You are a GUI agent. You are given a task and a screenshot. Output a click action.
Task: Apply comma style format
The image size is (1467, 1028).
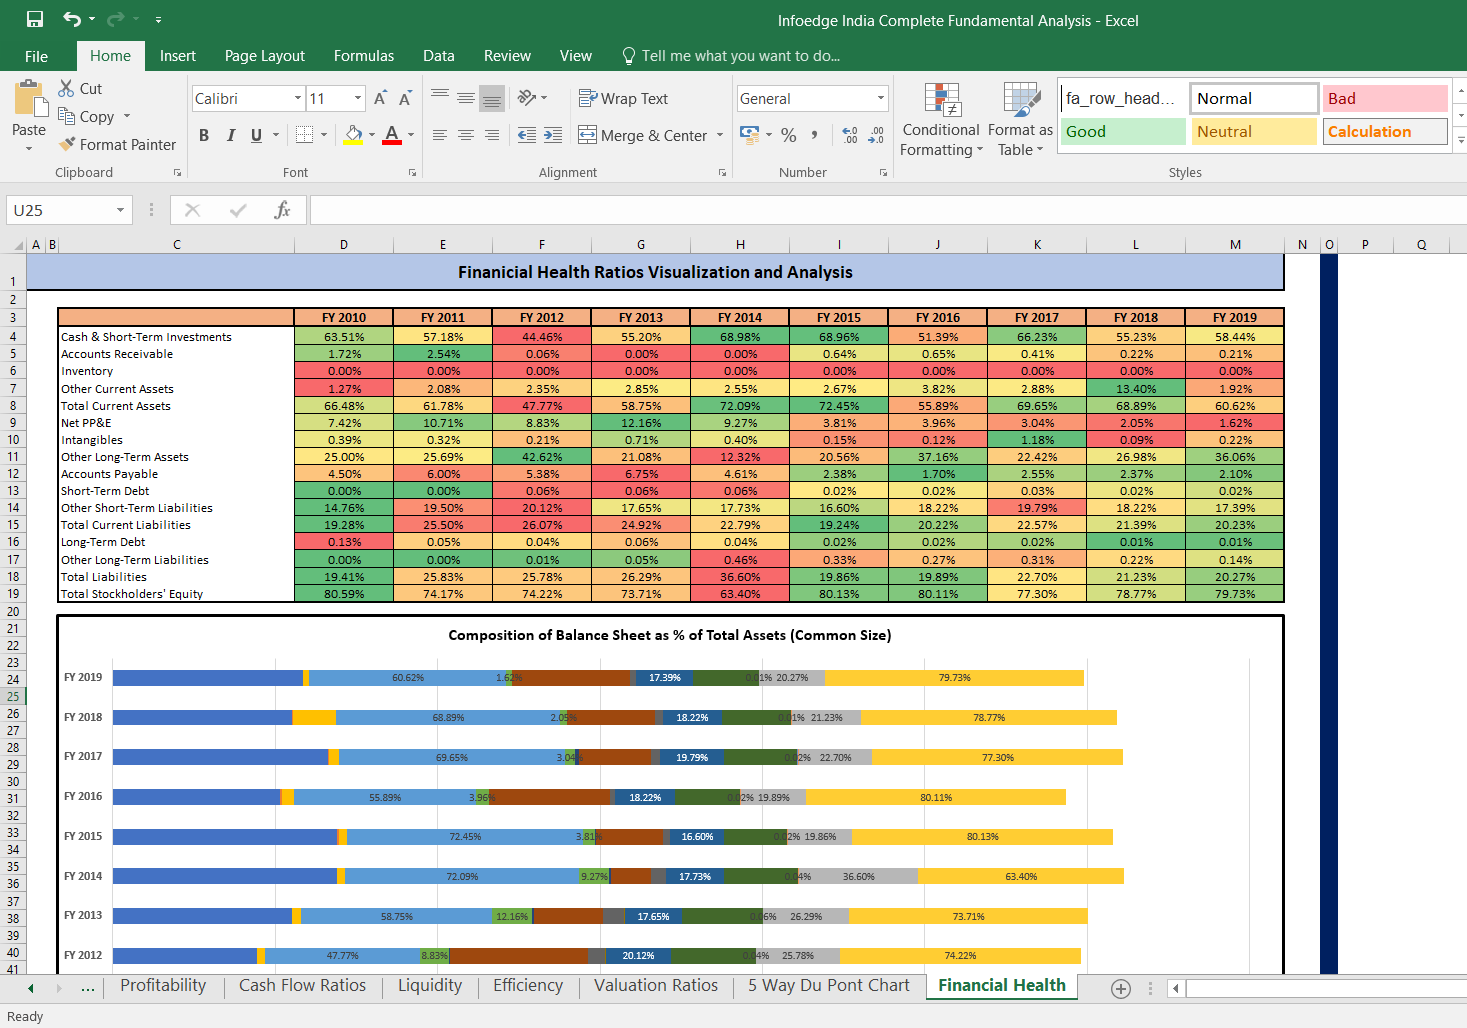click(x=815, y=135)
